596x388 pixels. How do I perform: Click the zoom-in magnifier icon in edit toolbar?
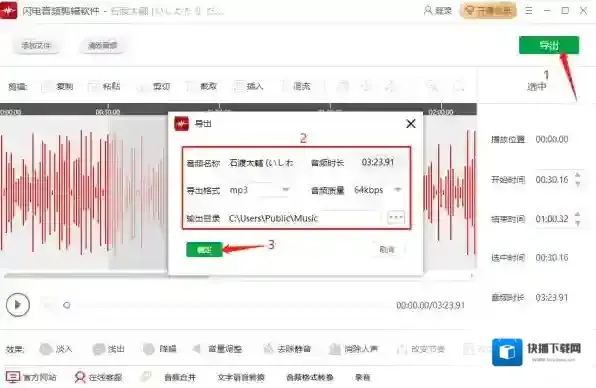pos(432,87)
